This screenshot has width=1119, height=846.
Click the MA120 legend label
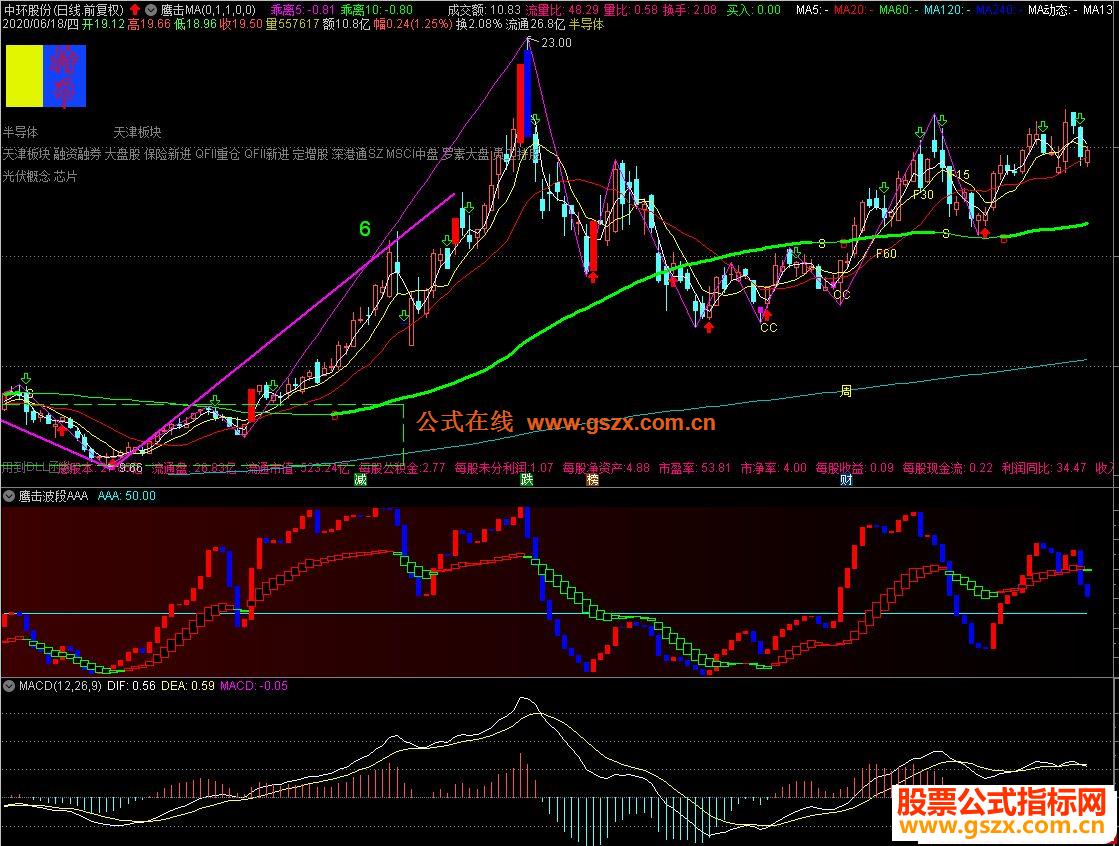[946, 10]
